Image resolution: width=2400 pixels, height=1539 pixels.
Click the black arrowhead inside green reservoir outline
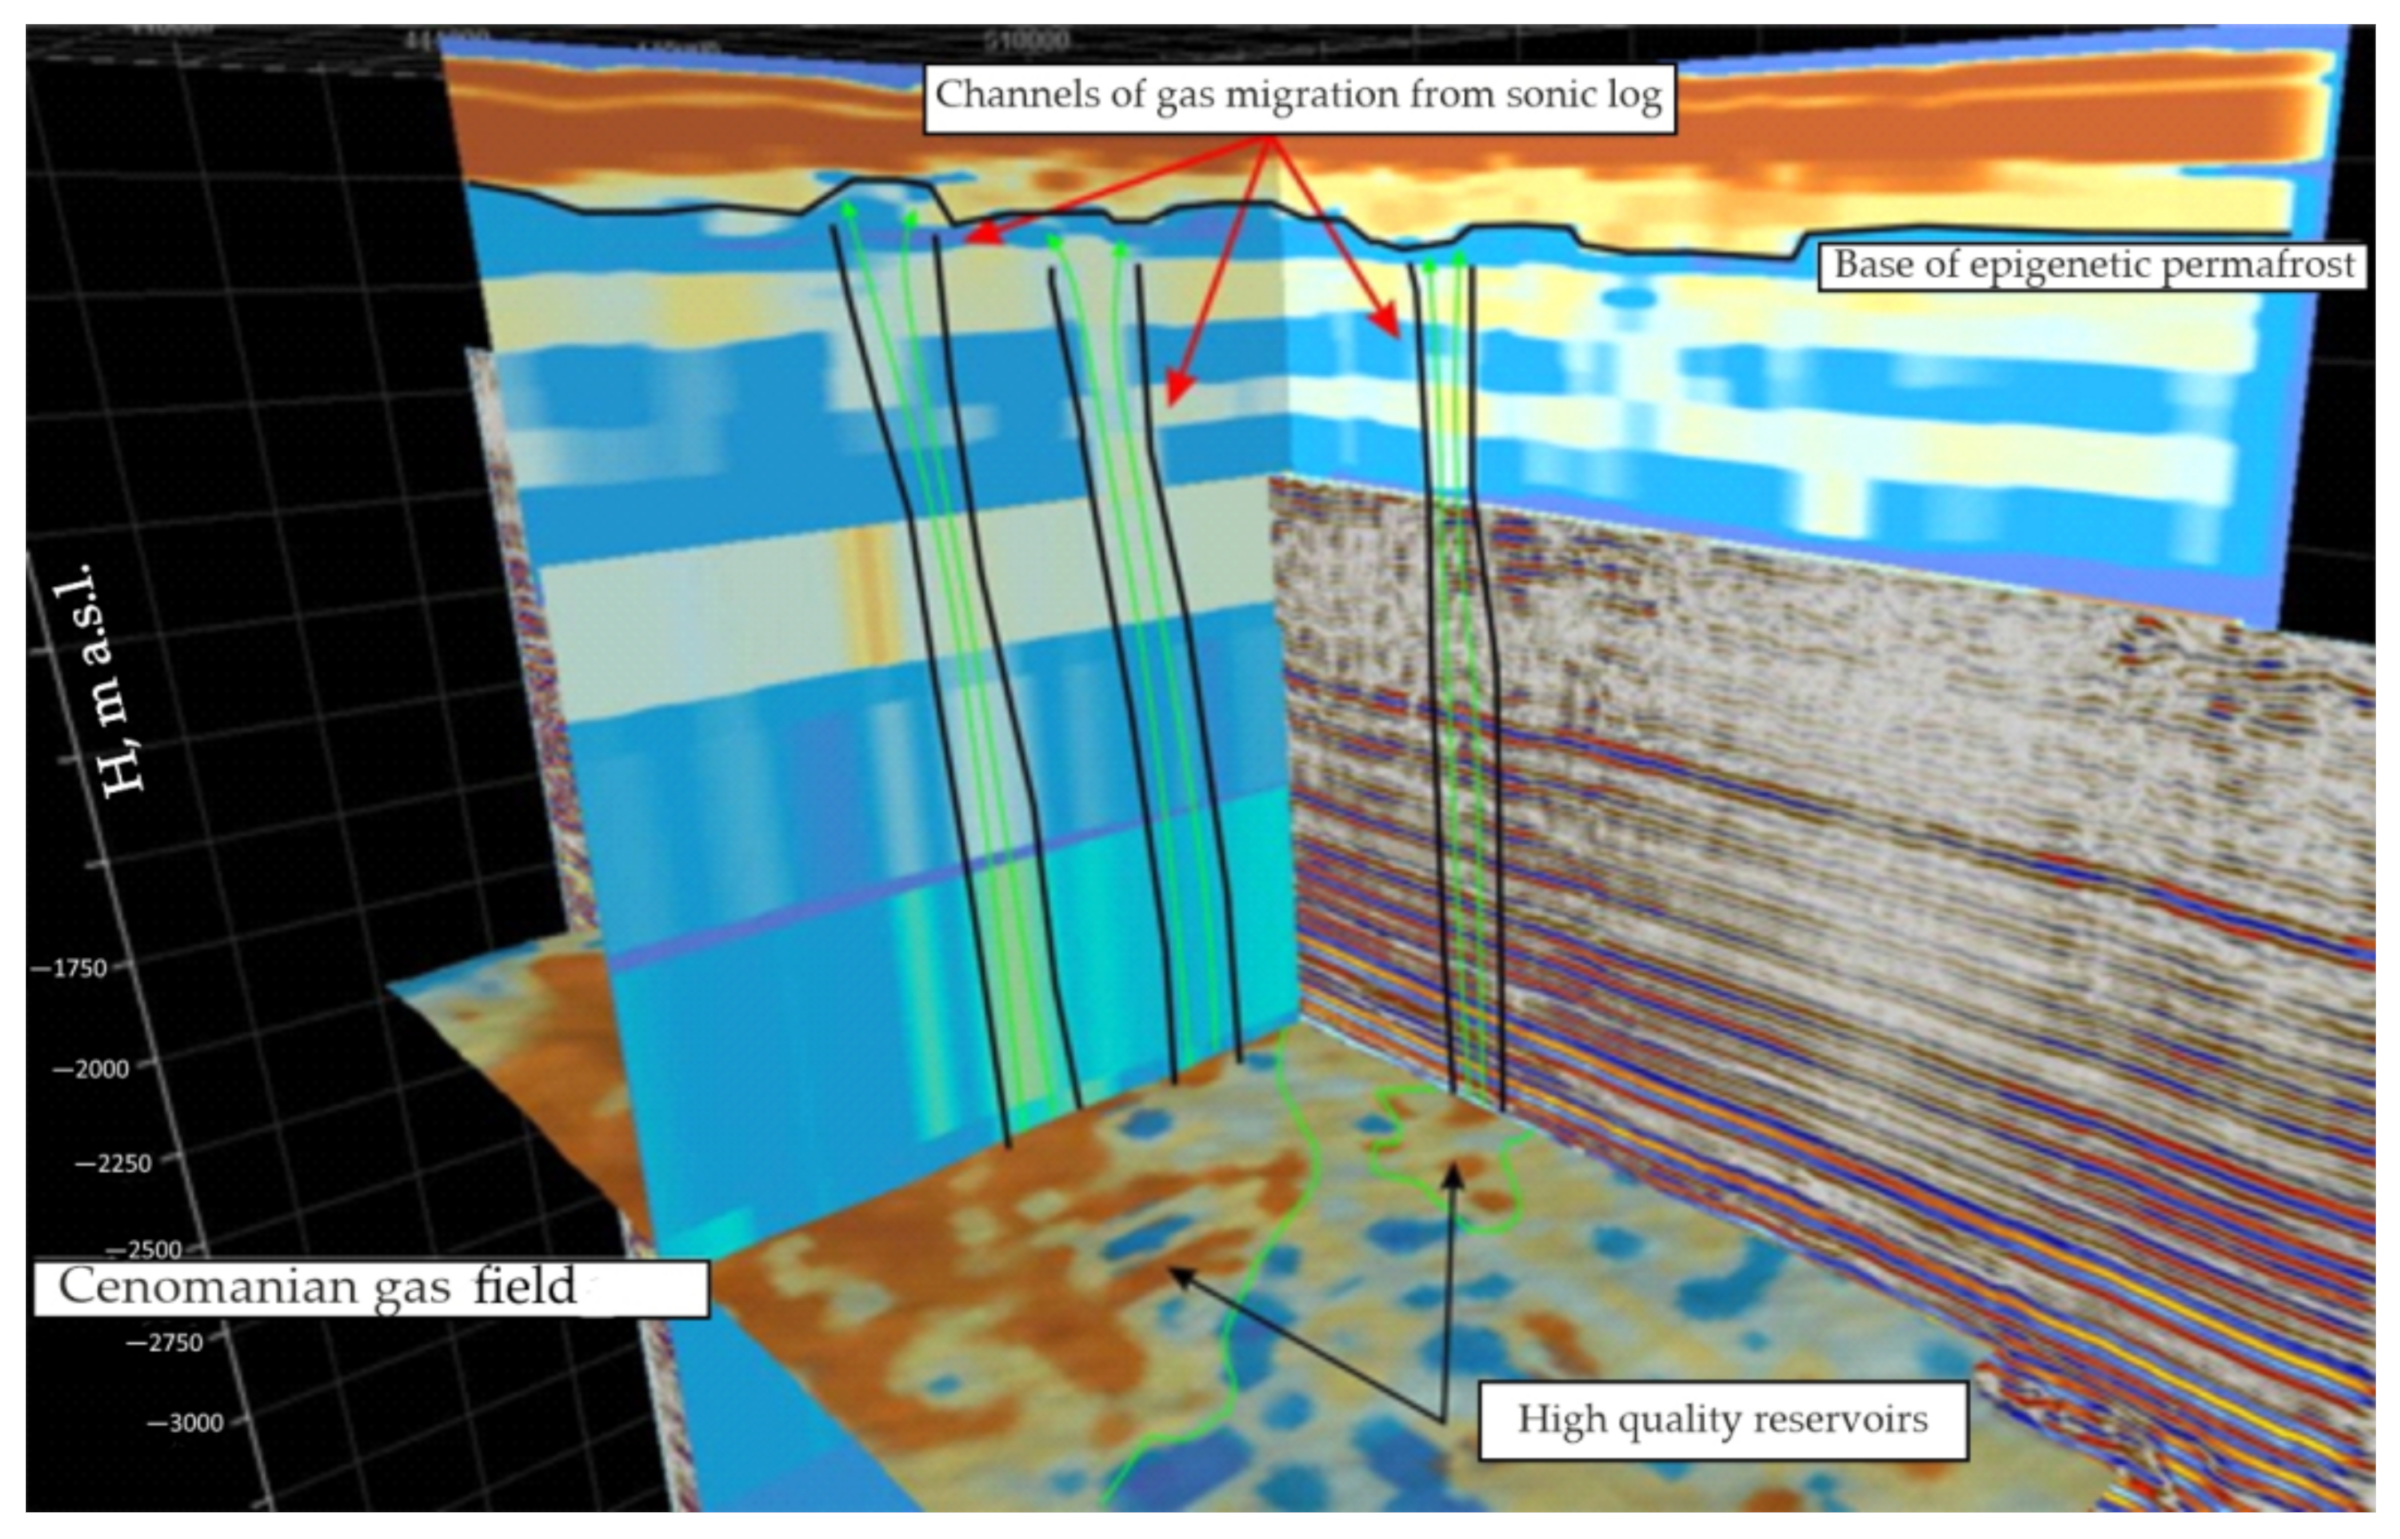click(x=1453, y=1177)
